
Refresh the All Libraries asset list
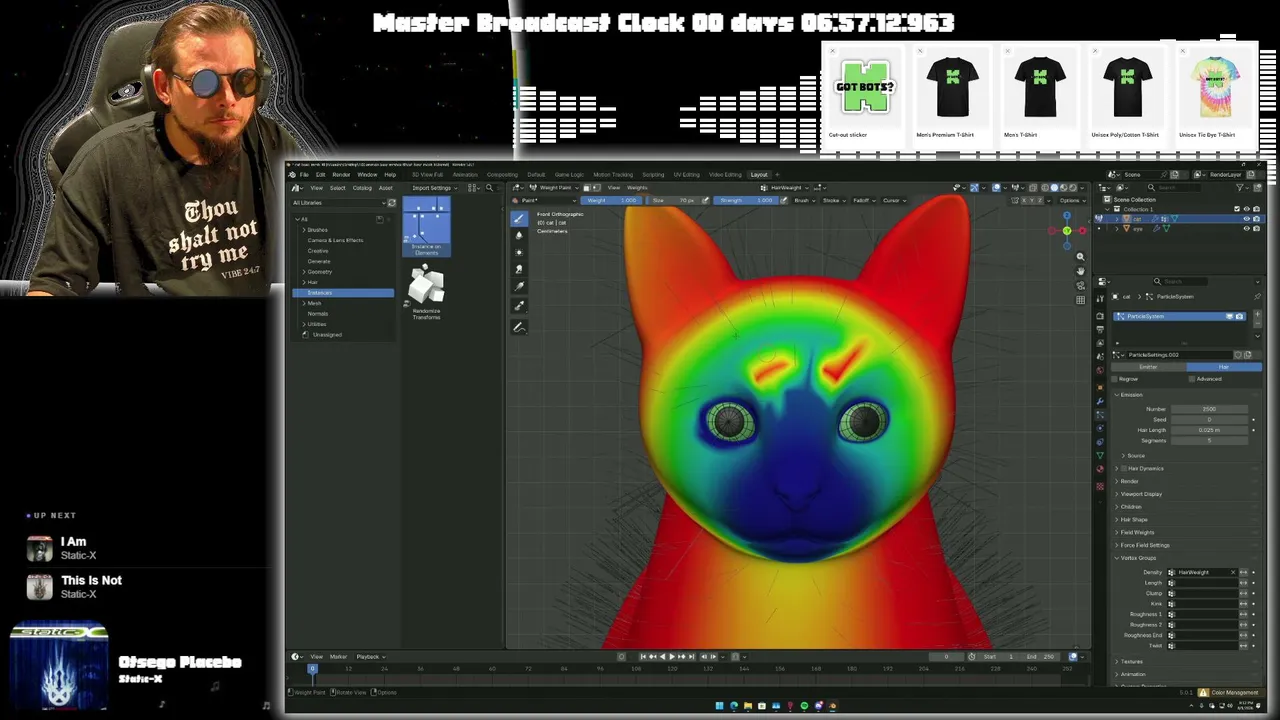pyautogui.click(x=391, y=203)
